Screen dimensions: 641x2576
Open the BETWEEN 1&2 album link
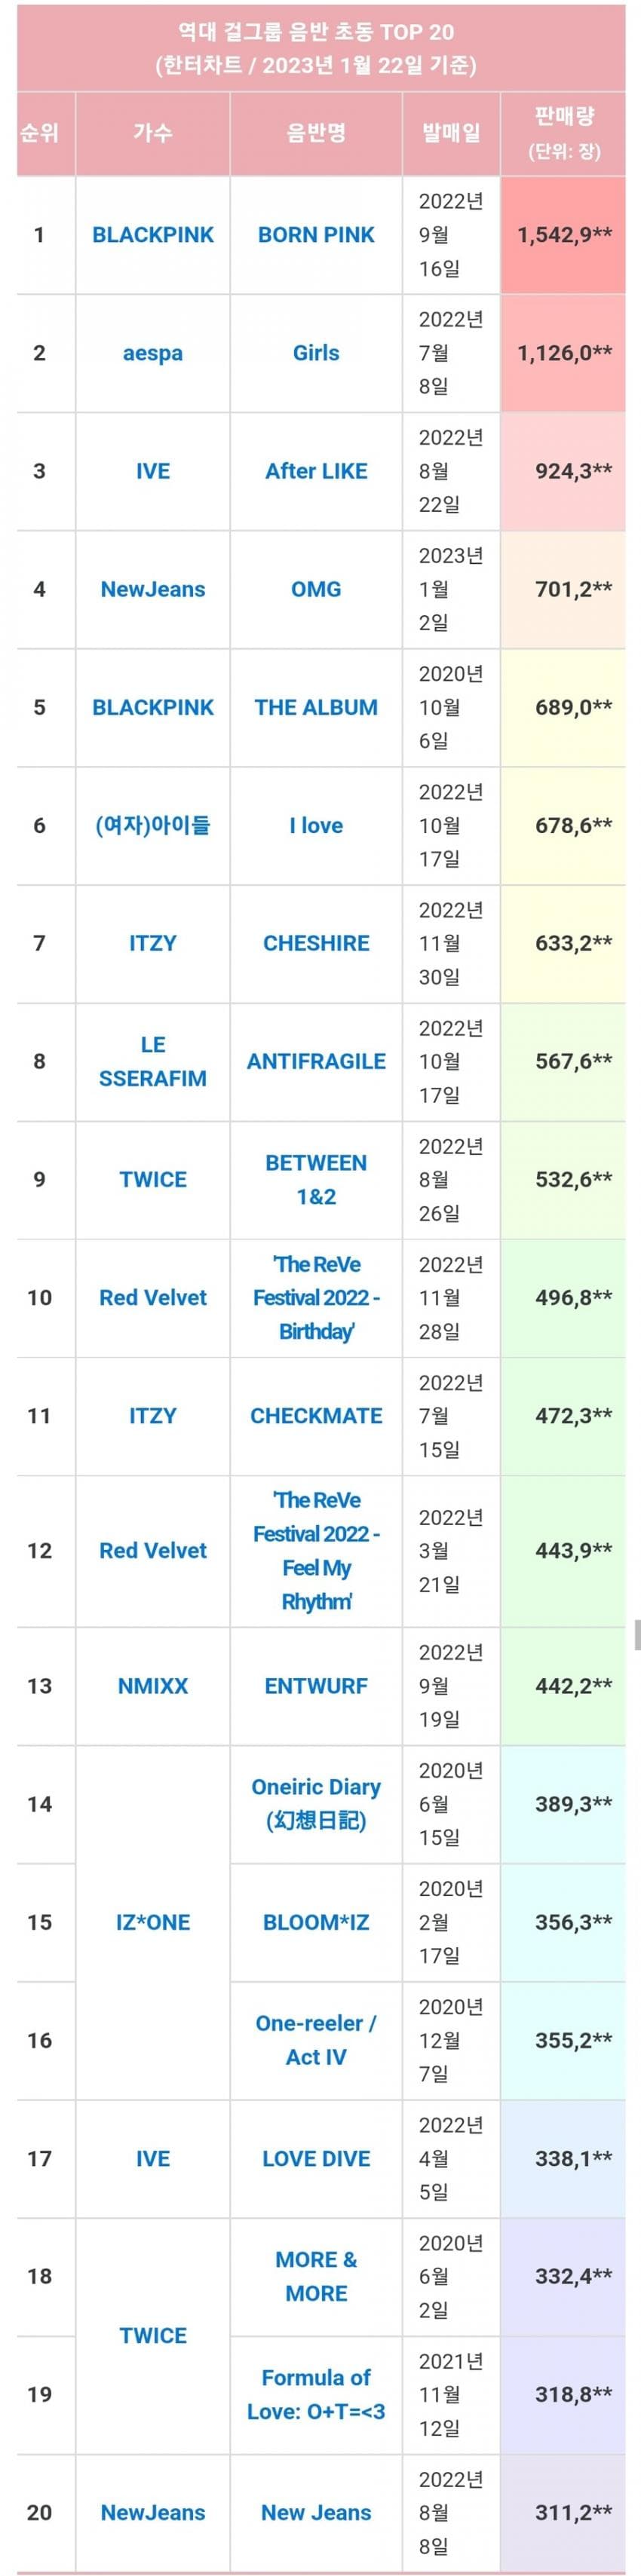tap(316, 1179)
